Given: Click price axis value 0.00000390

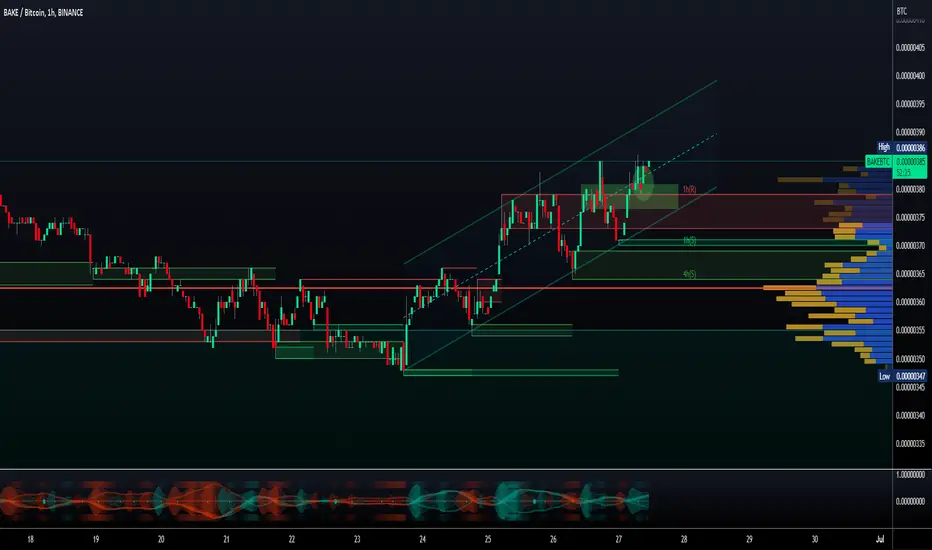Looking at the screenshot, I should [910, 133].
